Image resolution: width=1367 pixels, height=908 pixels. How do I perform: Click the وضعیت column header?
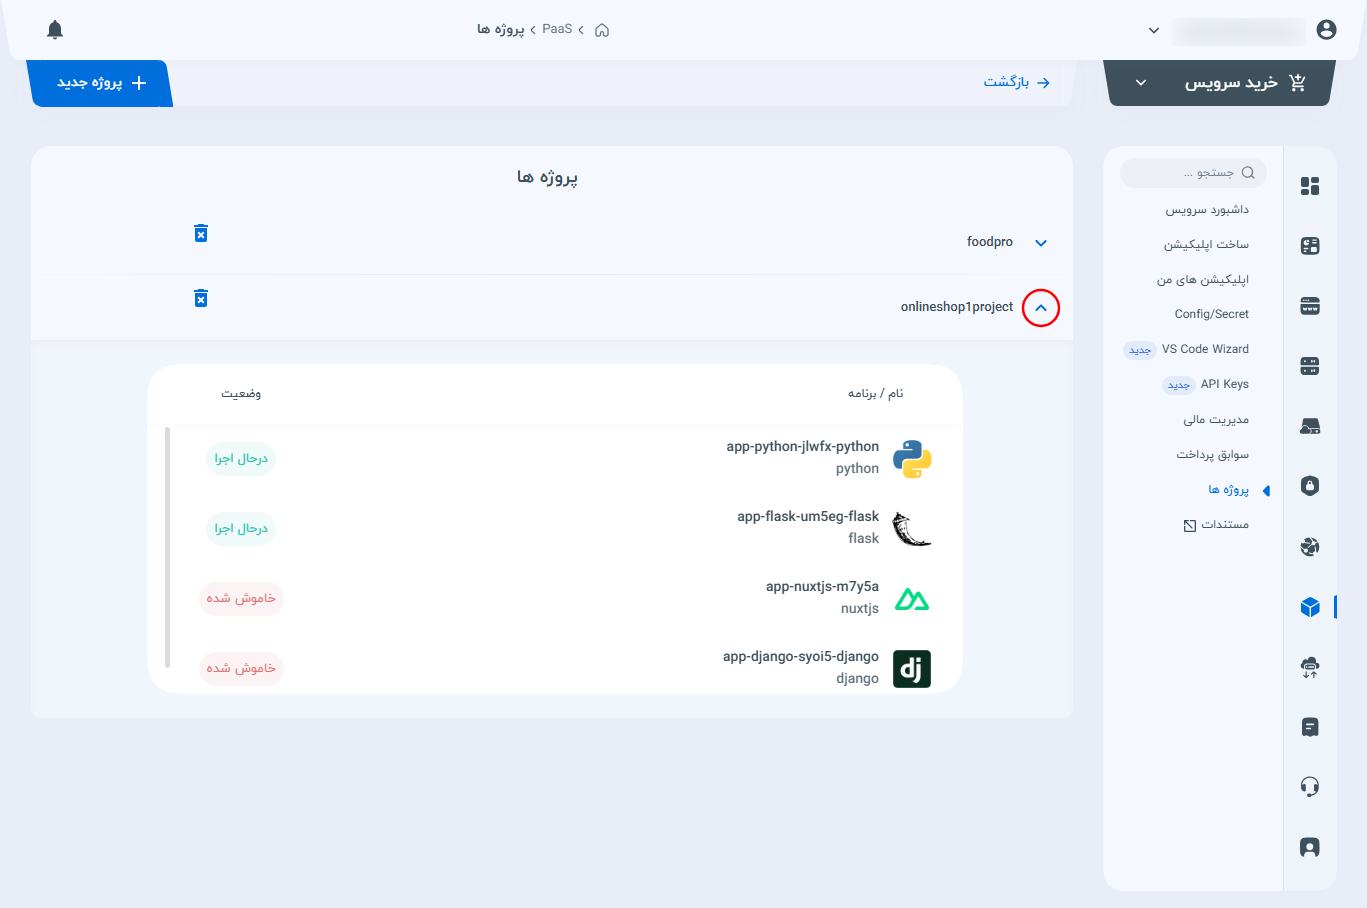[241, 394]
